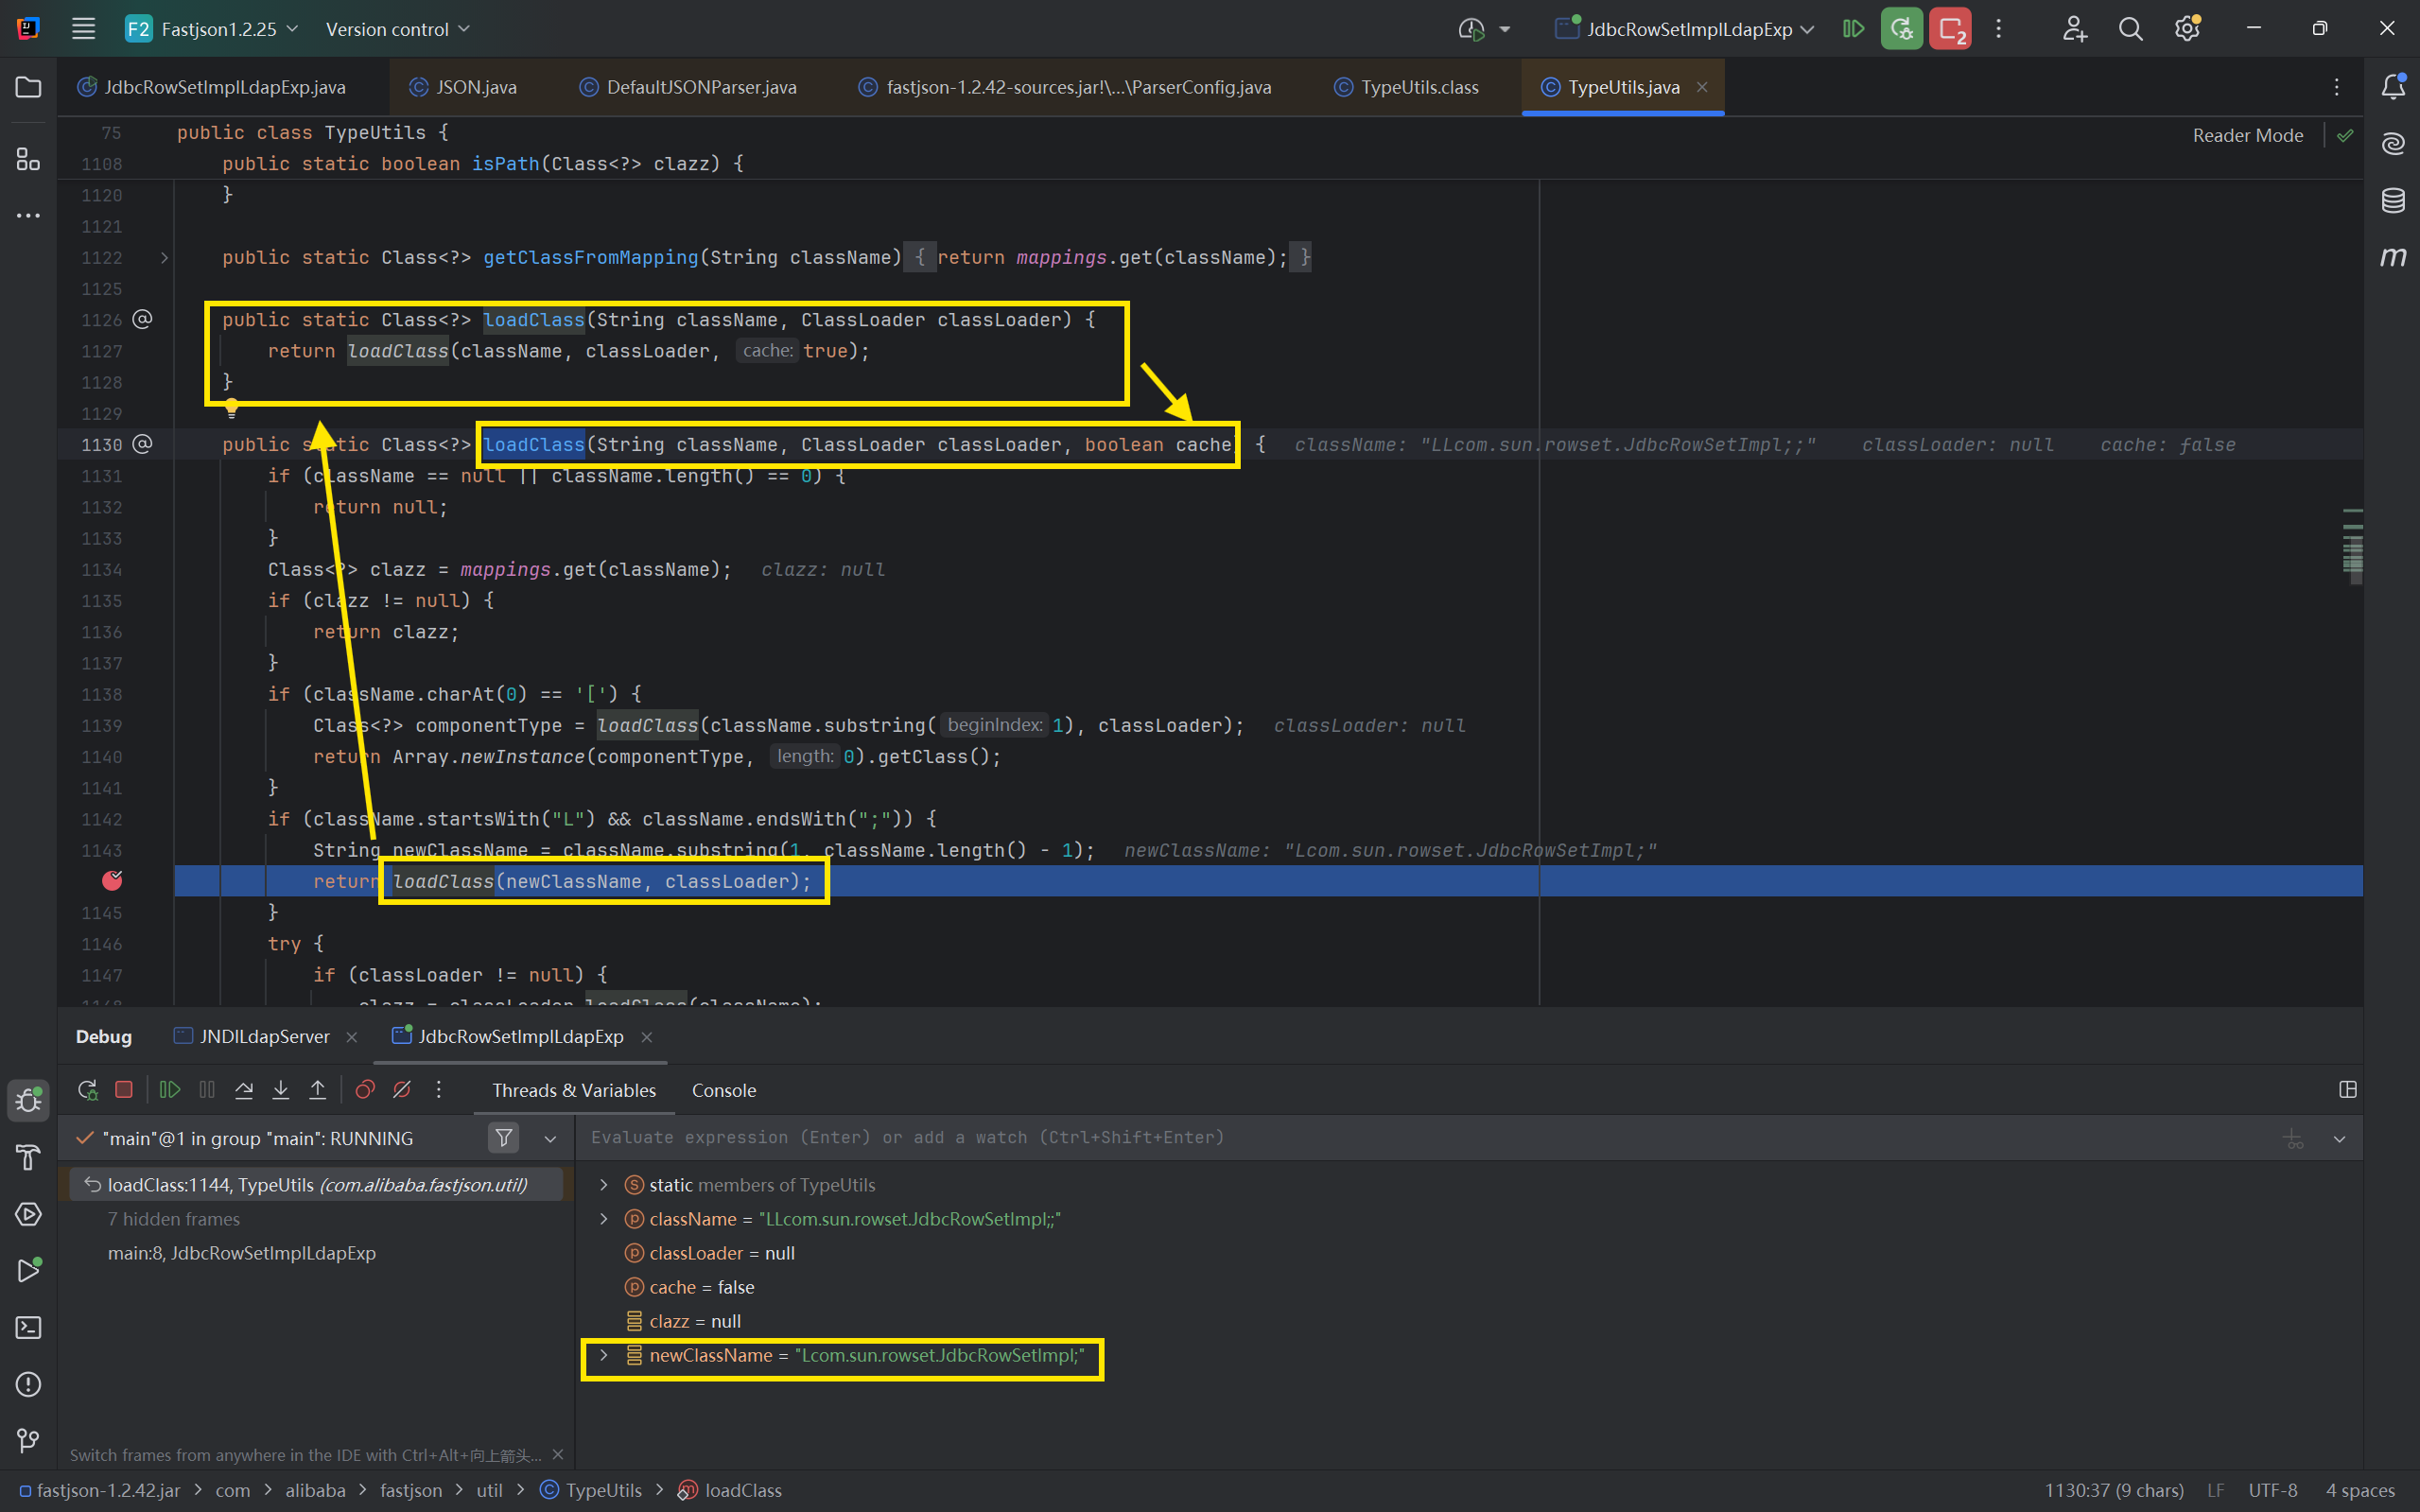This screenshot has height=1512, width=2420.
Task: Click Step Into in debug toolbar
Action: (281, 1090)
